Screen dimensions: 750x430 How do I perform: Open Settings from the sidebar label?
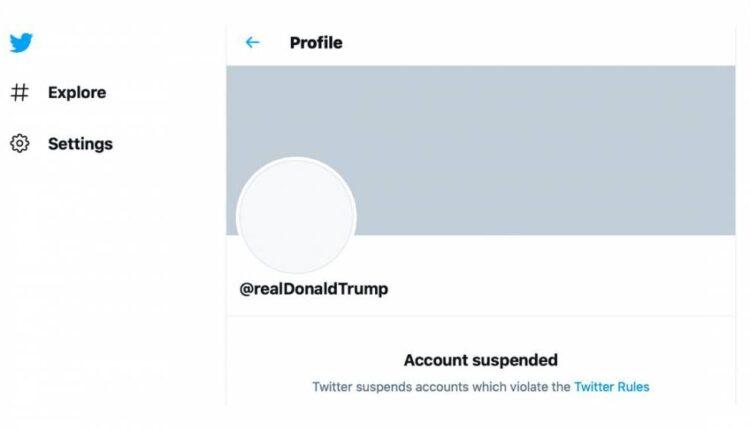[80, 144]
